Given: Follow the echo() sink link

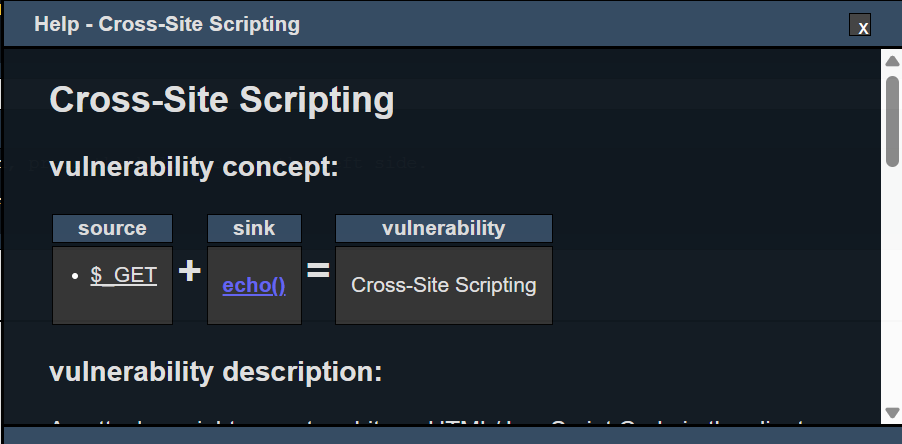Looking at the screenshot, I should coord(254,286).
